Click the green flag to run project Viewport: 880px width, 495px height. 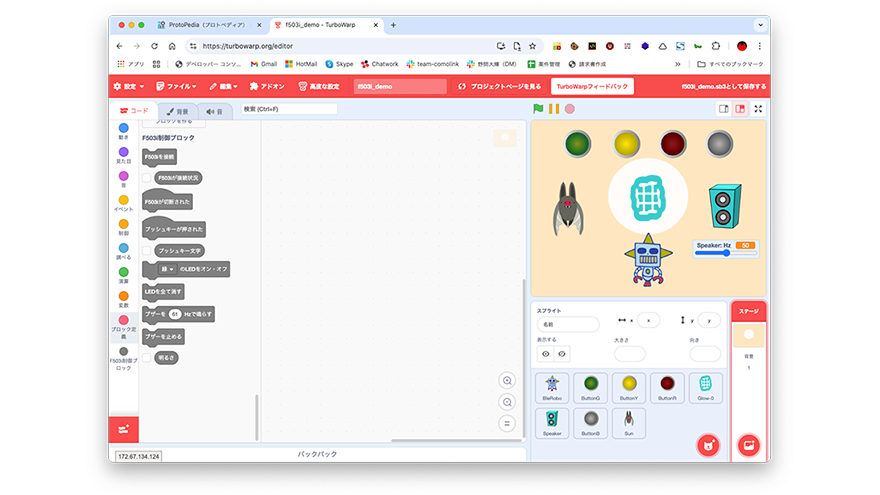538,109
